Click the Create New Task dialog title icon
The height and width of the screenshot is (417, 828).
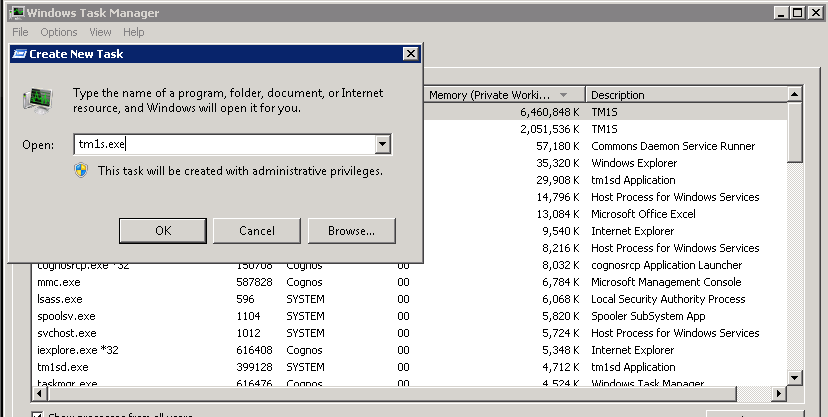point(20,54)
